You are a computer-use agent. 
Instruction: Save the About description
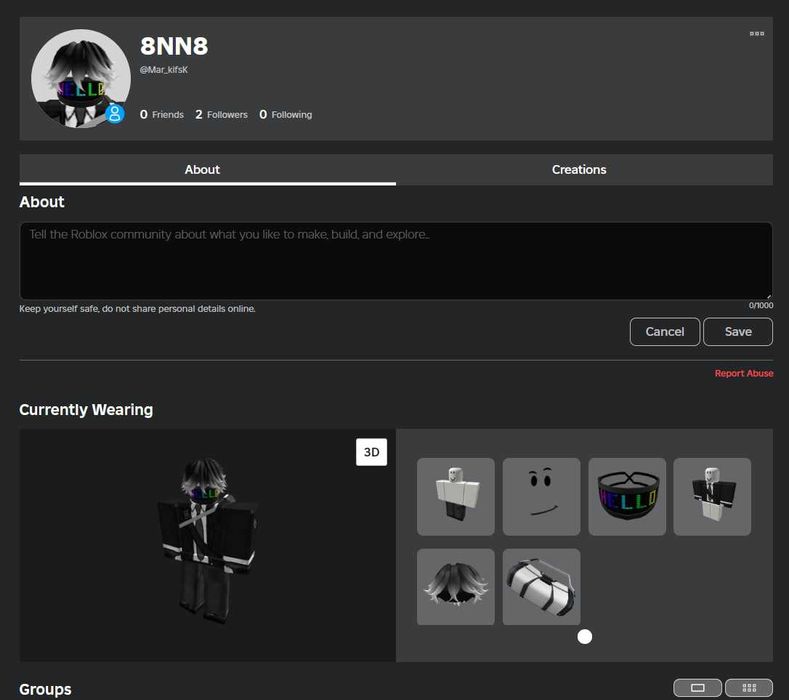click(738, 332)
